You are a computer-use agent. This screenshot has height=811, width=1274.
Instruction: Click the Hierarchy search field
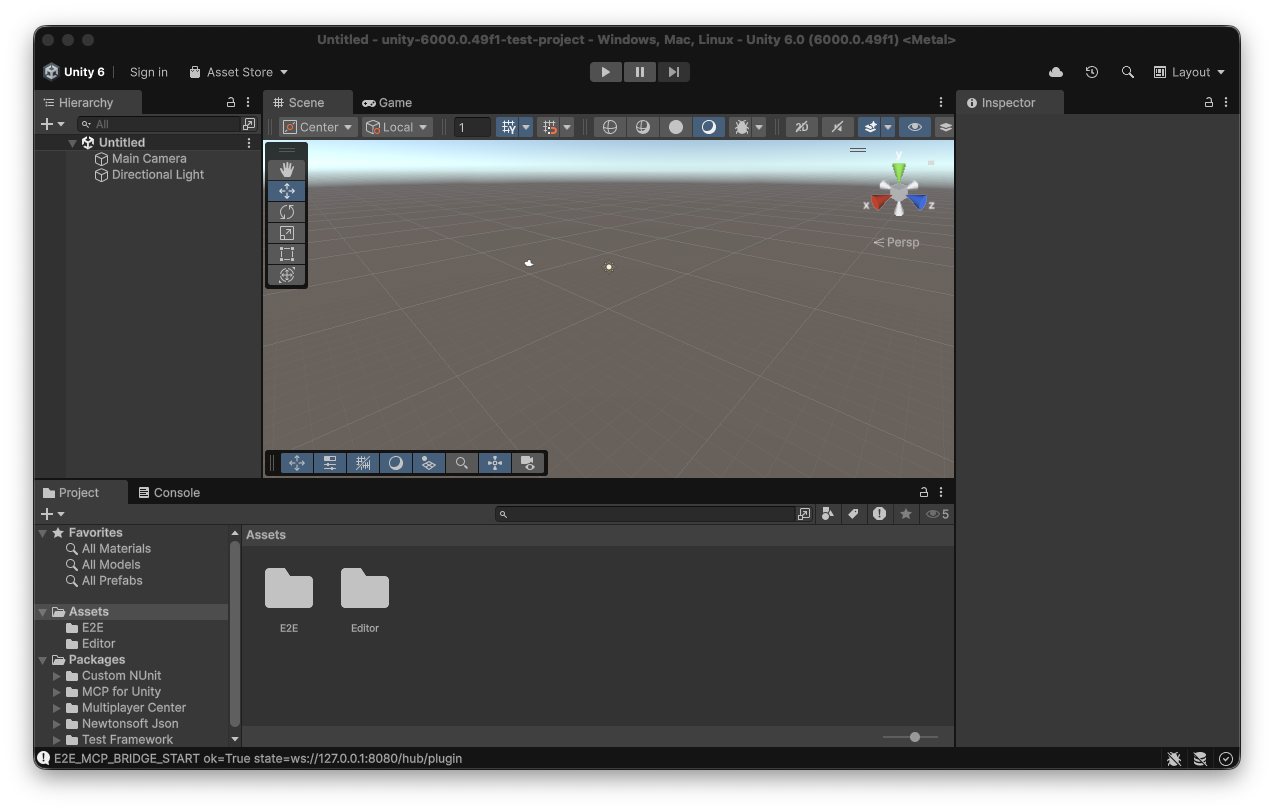(161, 124)
